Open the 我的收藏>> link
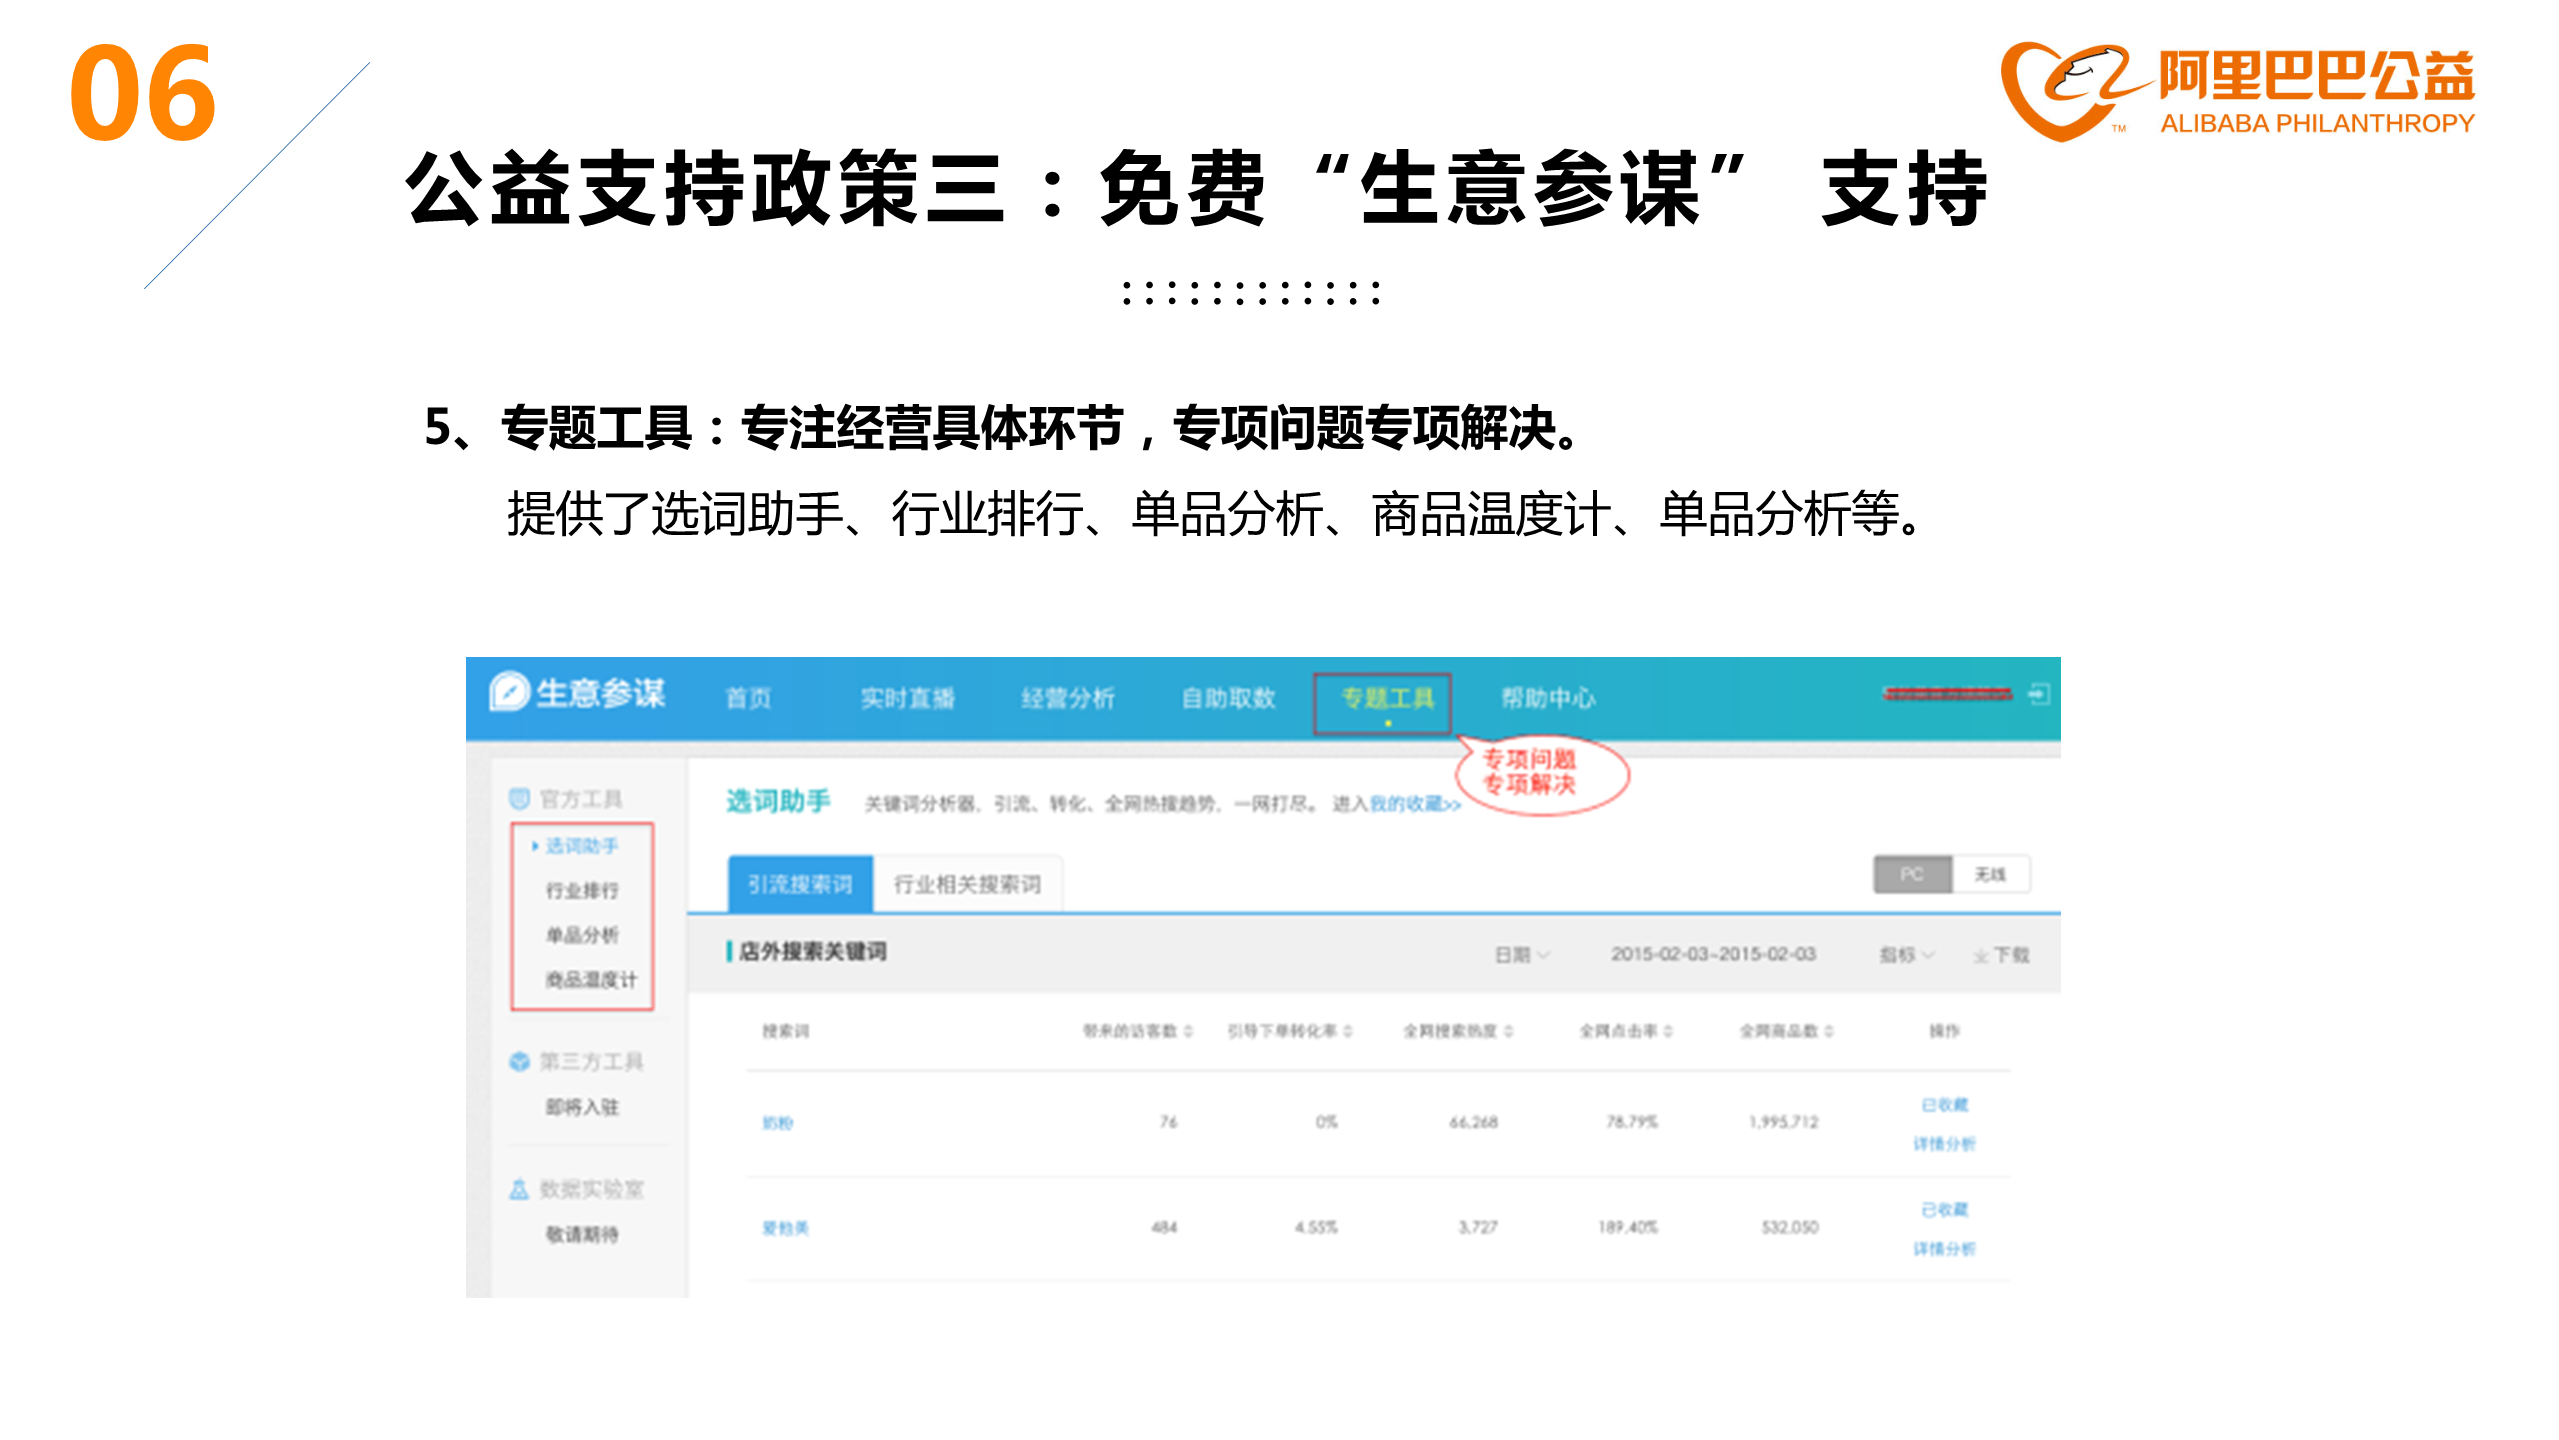Viewport: 2559px width, 1440px height. click(x=1415, y=804)
